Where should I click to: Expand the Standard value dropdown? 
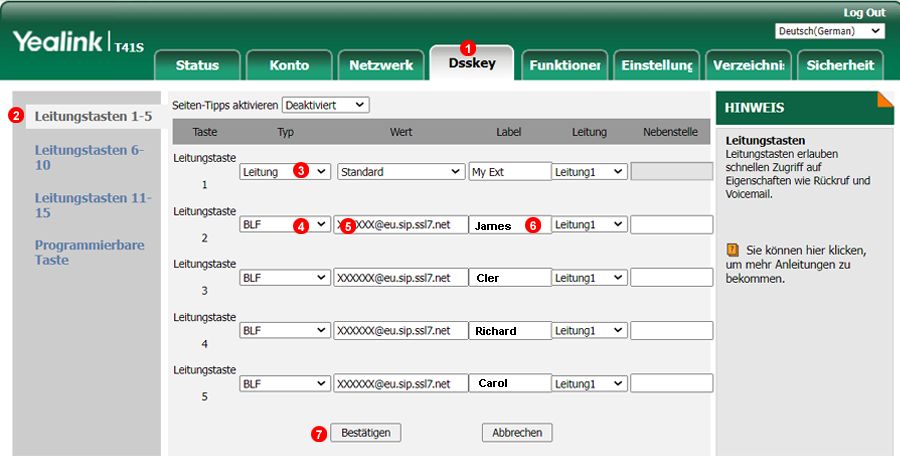pos(399,172)
